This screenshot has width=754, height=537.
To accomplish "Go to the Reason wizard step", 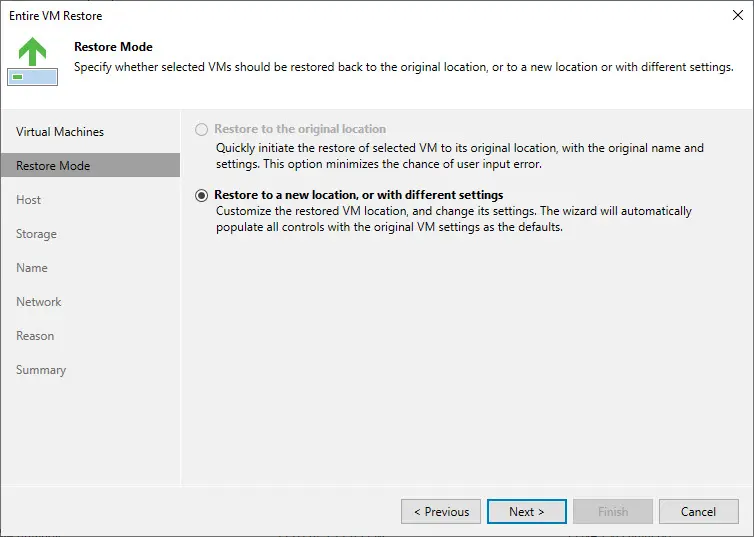I will click(35, 336).
